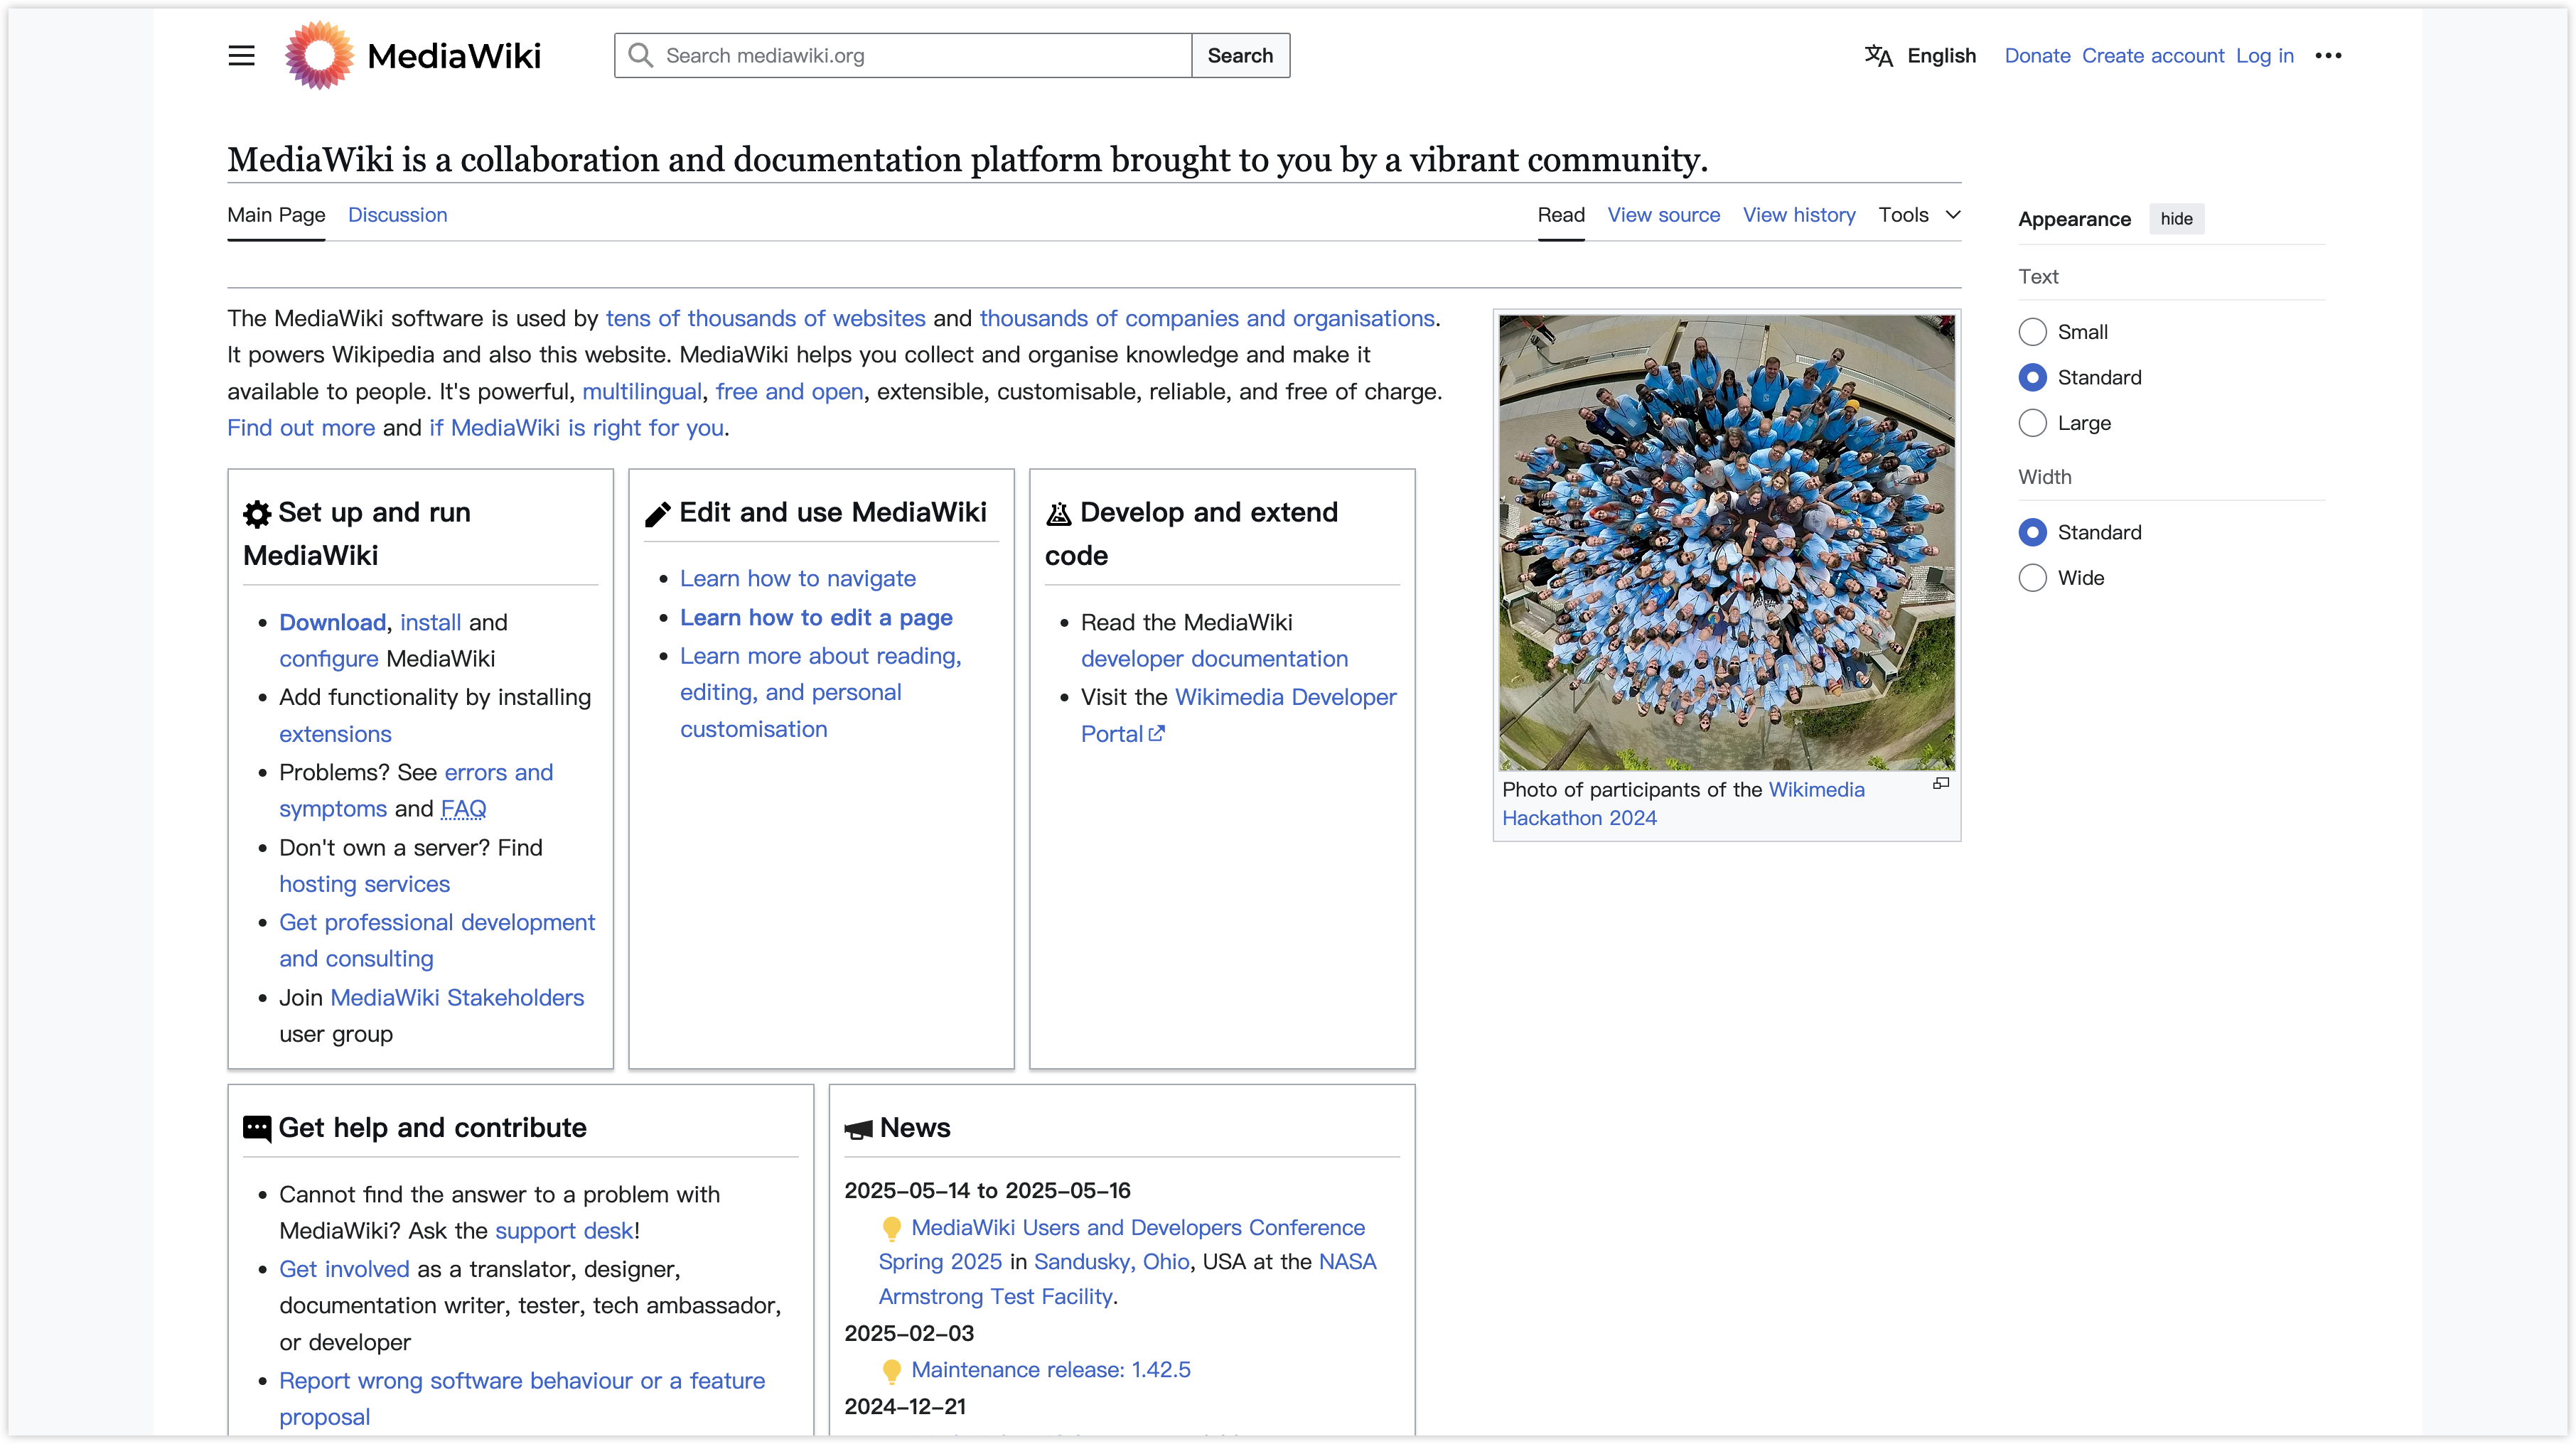Open Sandusky, Ohio link
2576x1444 pixels.
coord(1111,1262)
